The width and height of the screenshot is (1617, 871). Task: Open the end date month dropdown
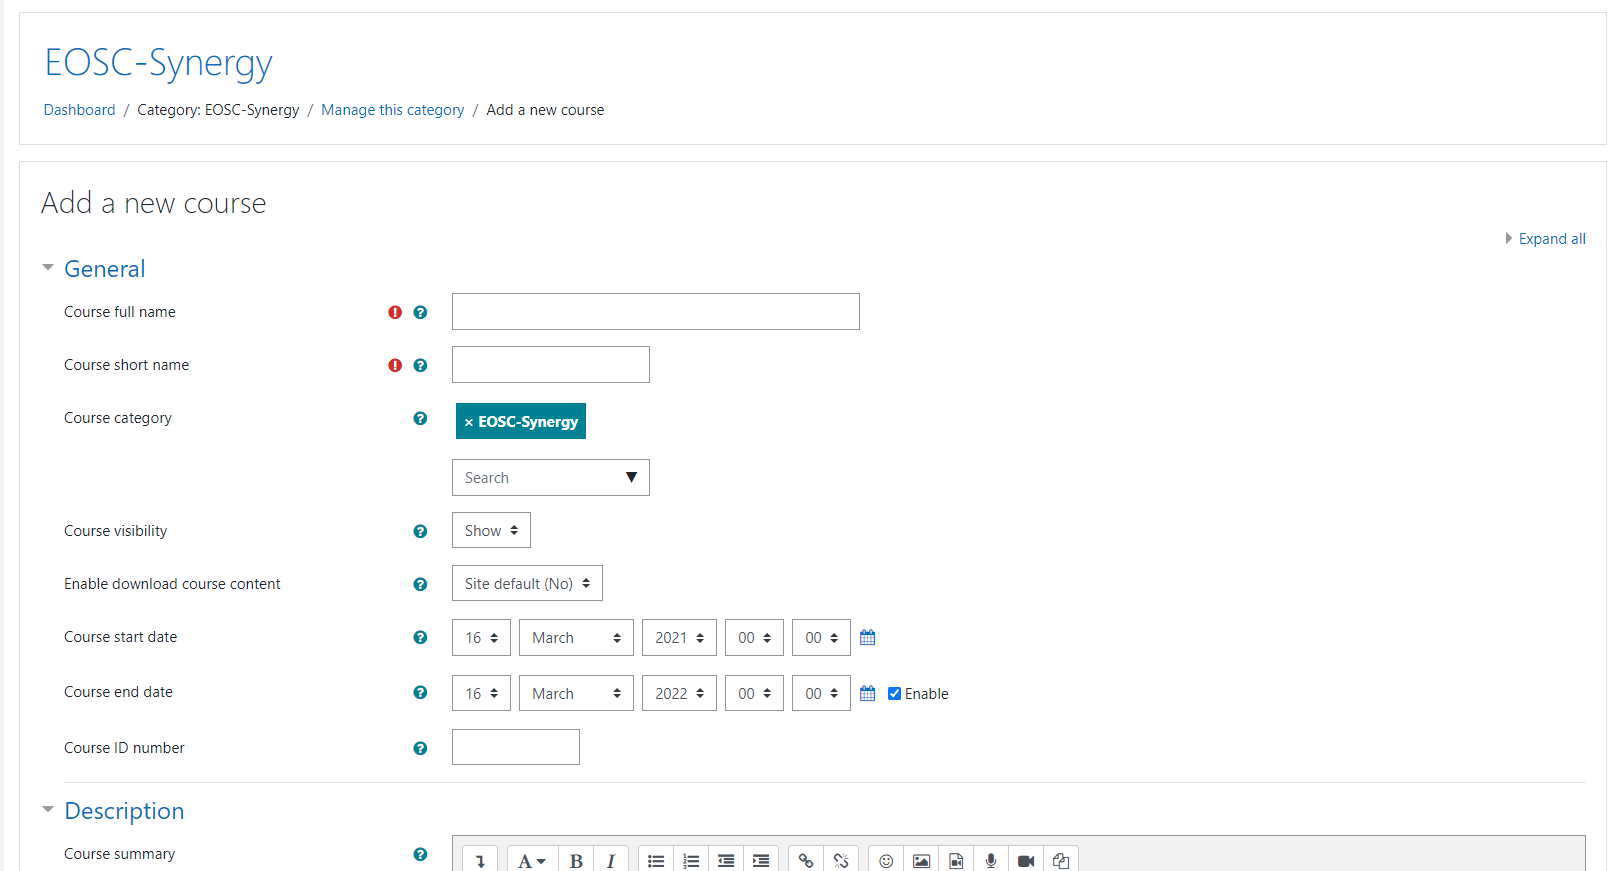[576, 693]
